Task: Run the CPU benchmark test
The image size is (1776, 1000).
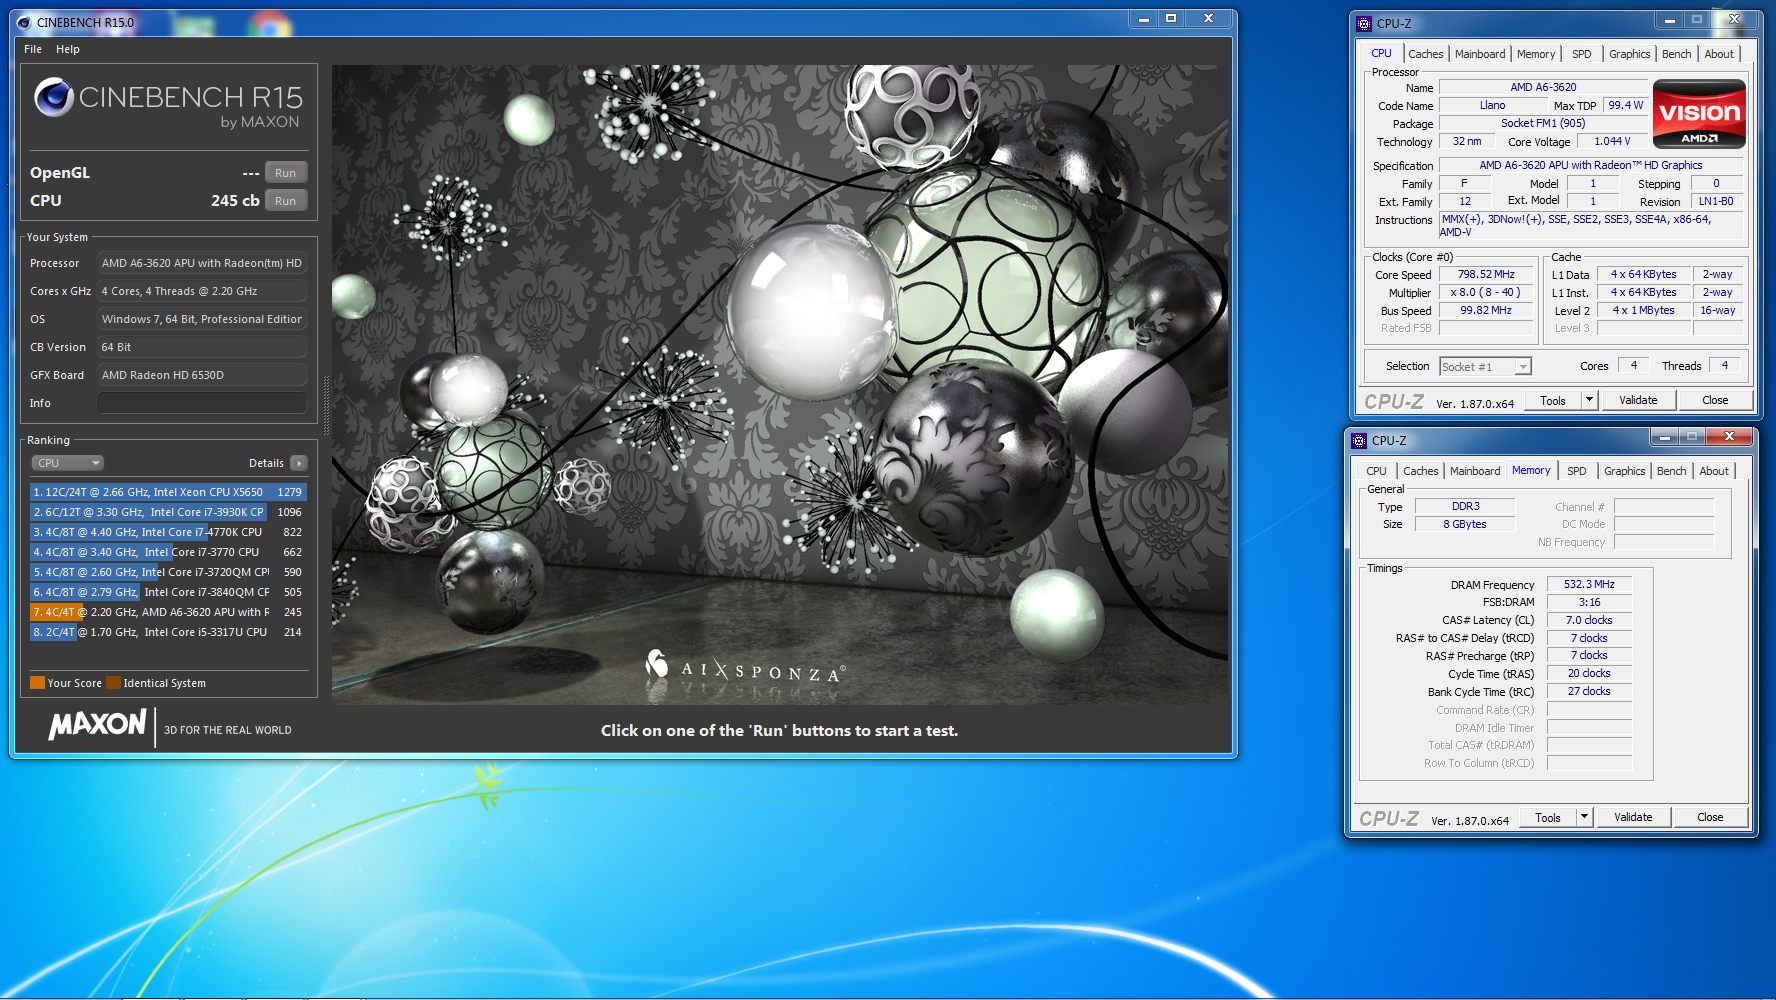Action: point(286,201)
